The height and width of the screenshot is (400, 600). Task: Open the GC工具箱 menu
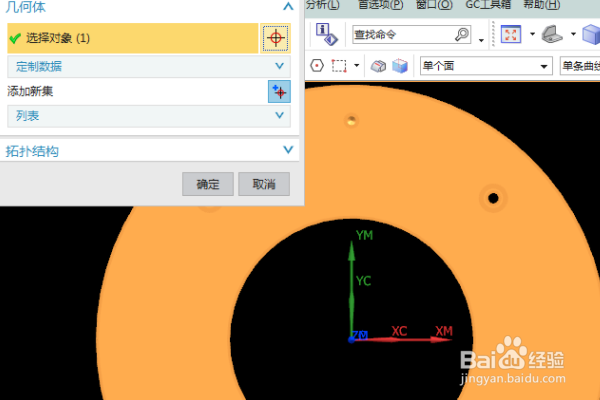click(x=488, y=5)
